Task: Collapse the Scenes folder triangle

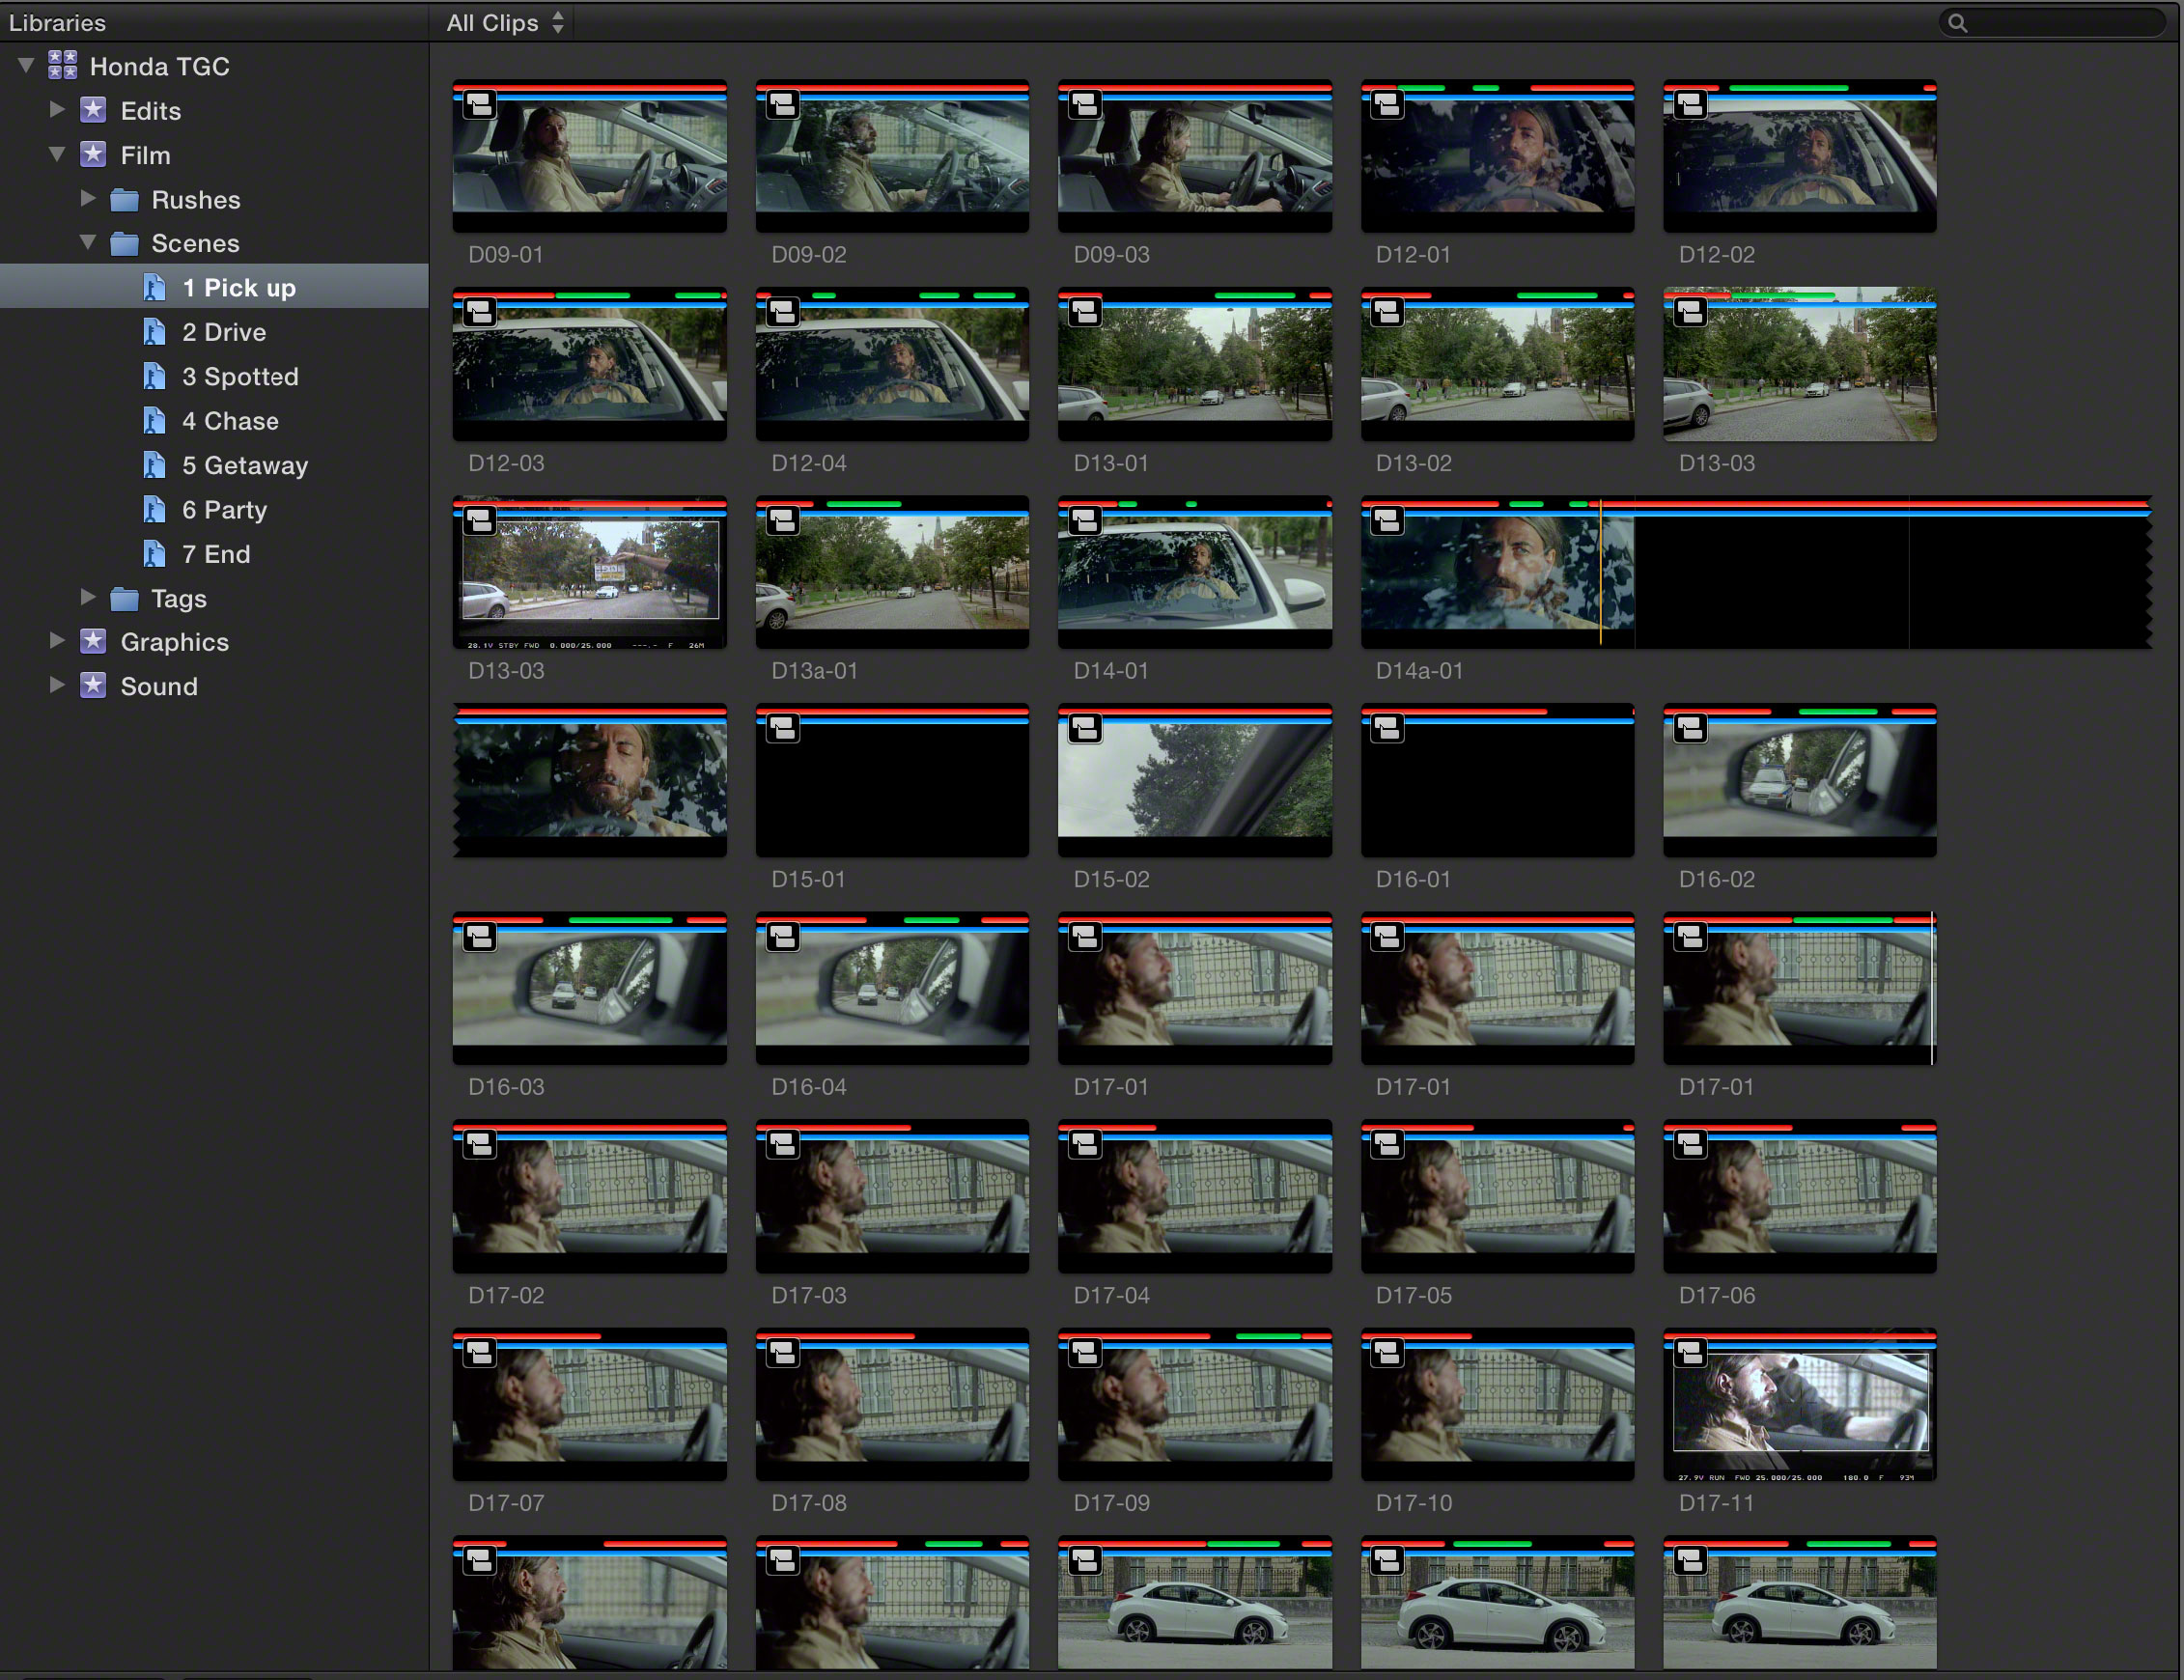Action: (88, 242)
